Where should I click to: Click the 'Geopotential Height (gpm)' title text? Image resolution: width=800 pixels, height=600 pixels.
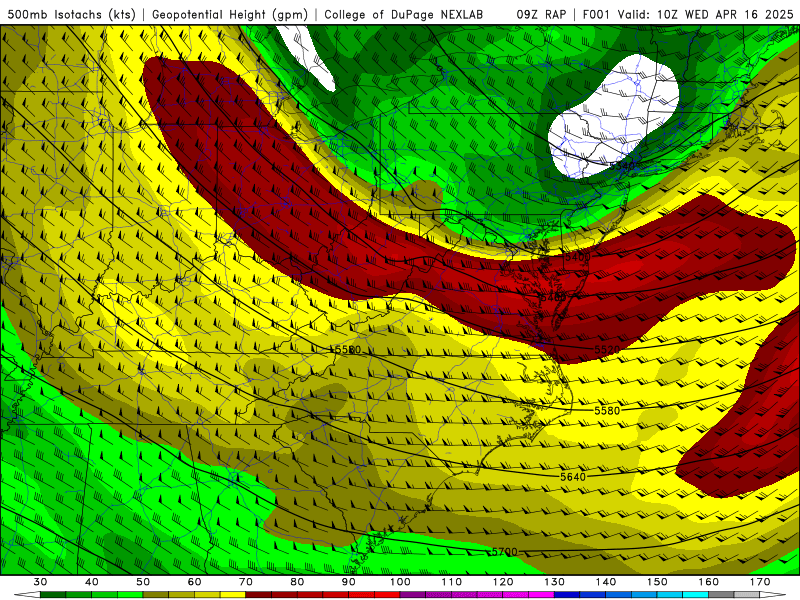point(230,14)
